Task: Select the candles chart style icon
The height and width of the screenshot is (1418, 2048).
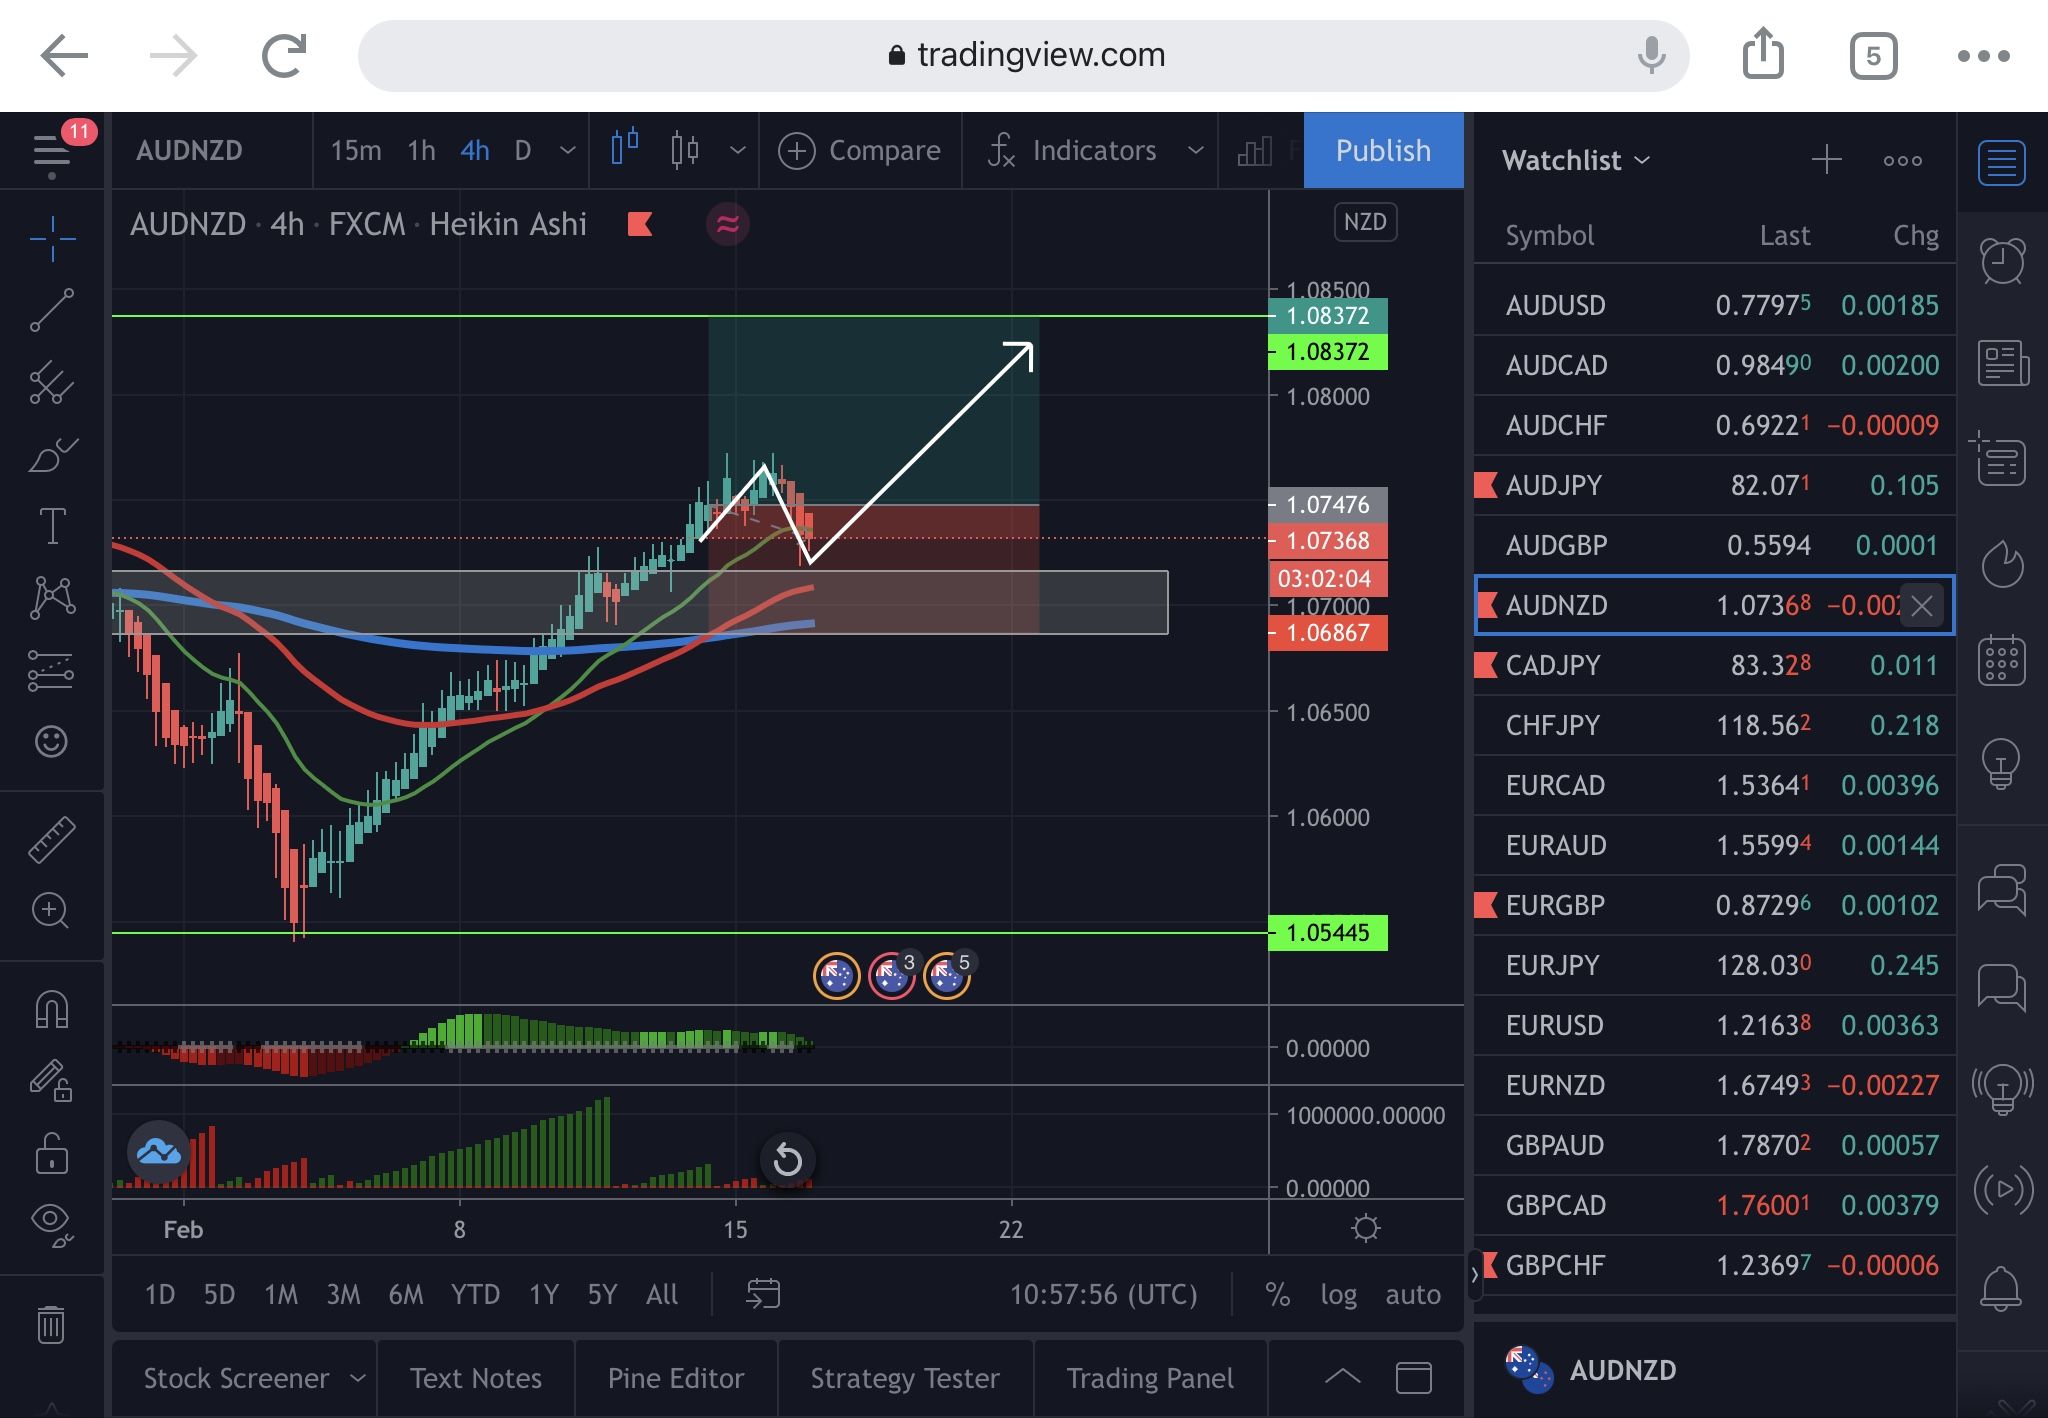Action: coord(685,150)
